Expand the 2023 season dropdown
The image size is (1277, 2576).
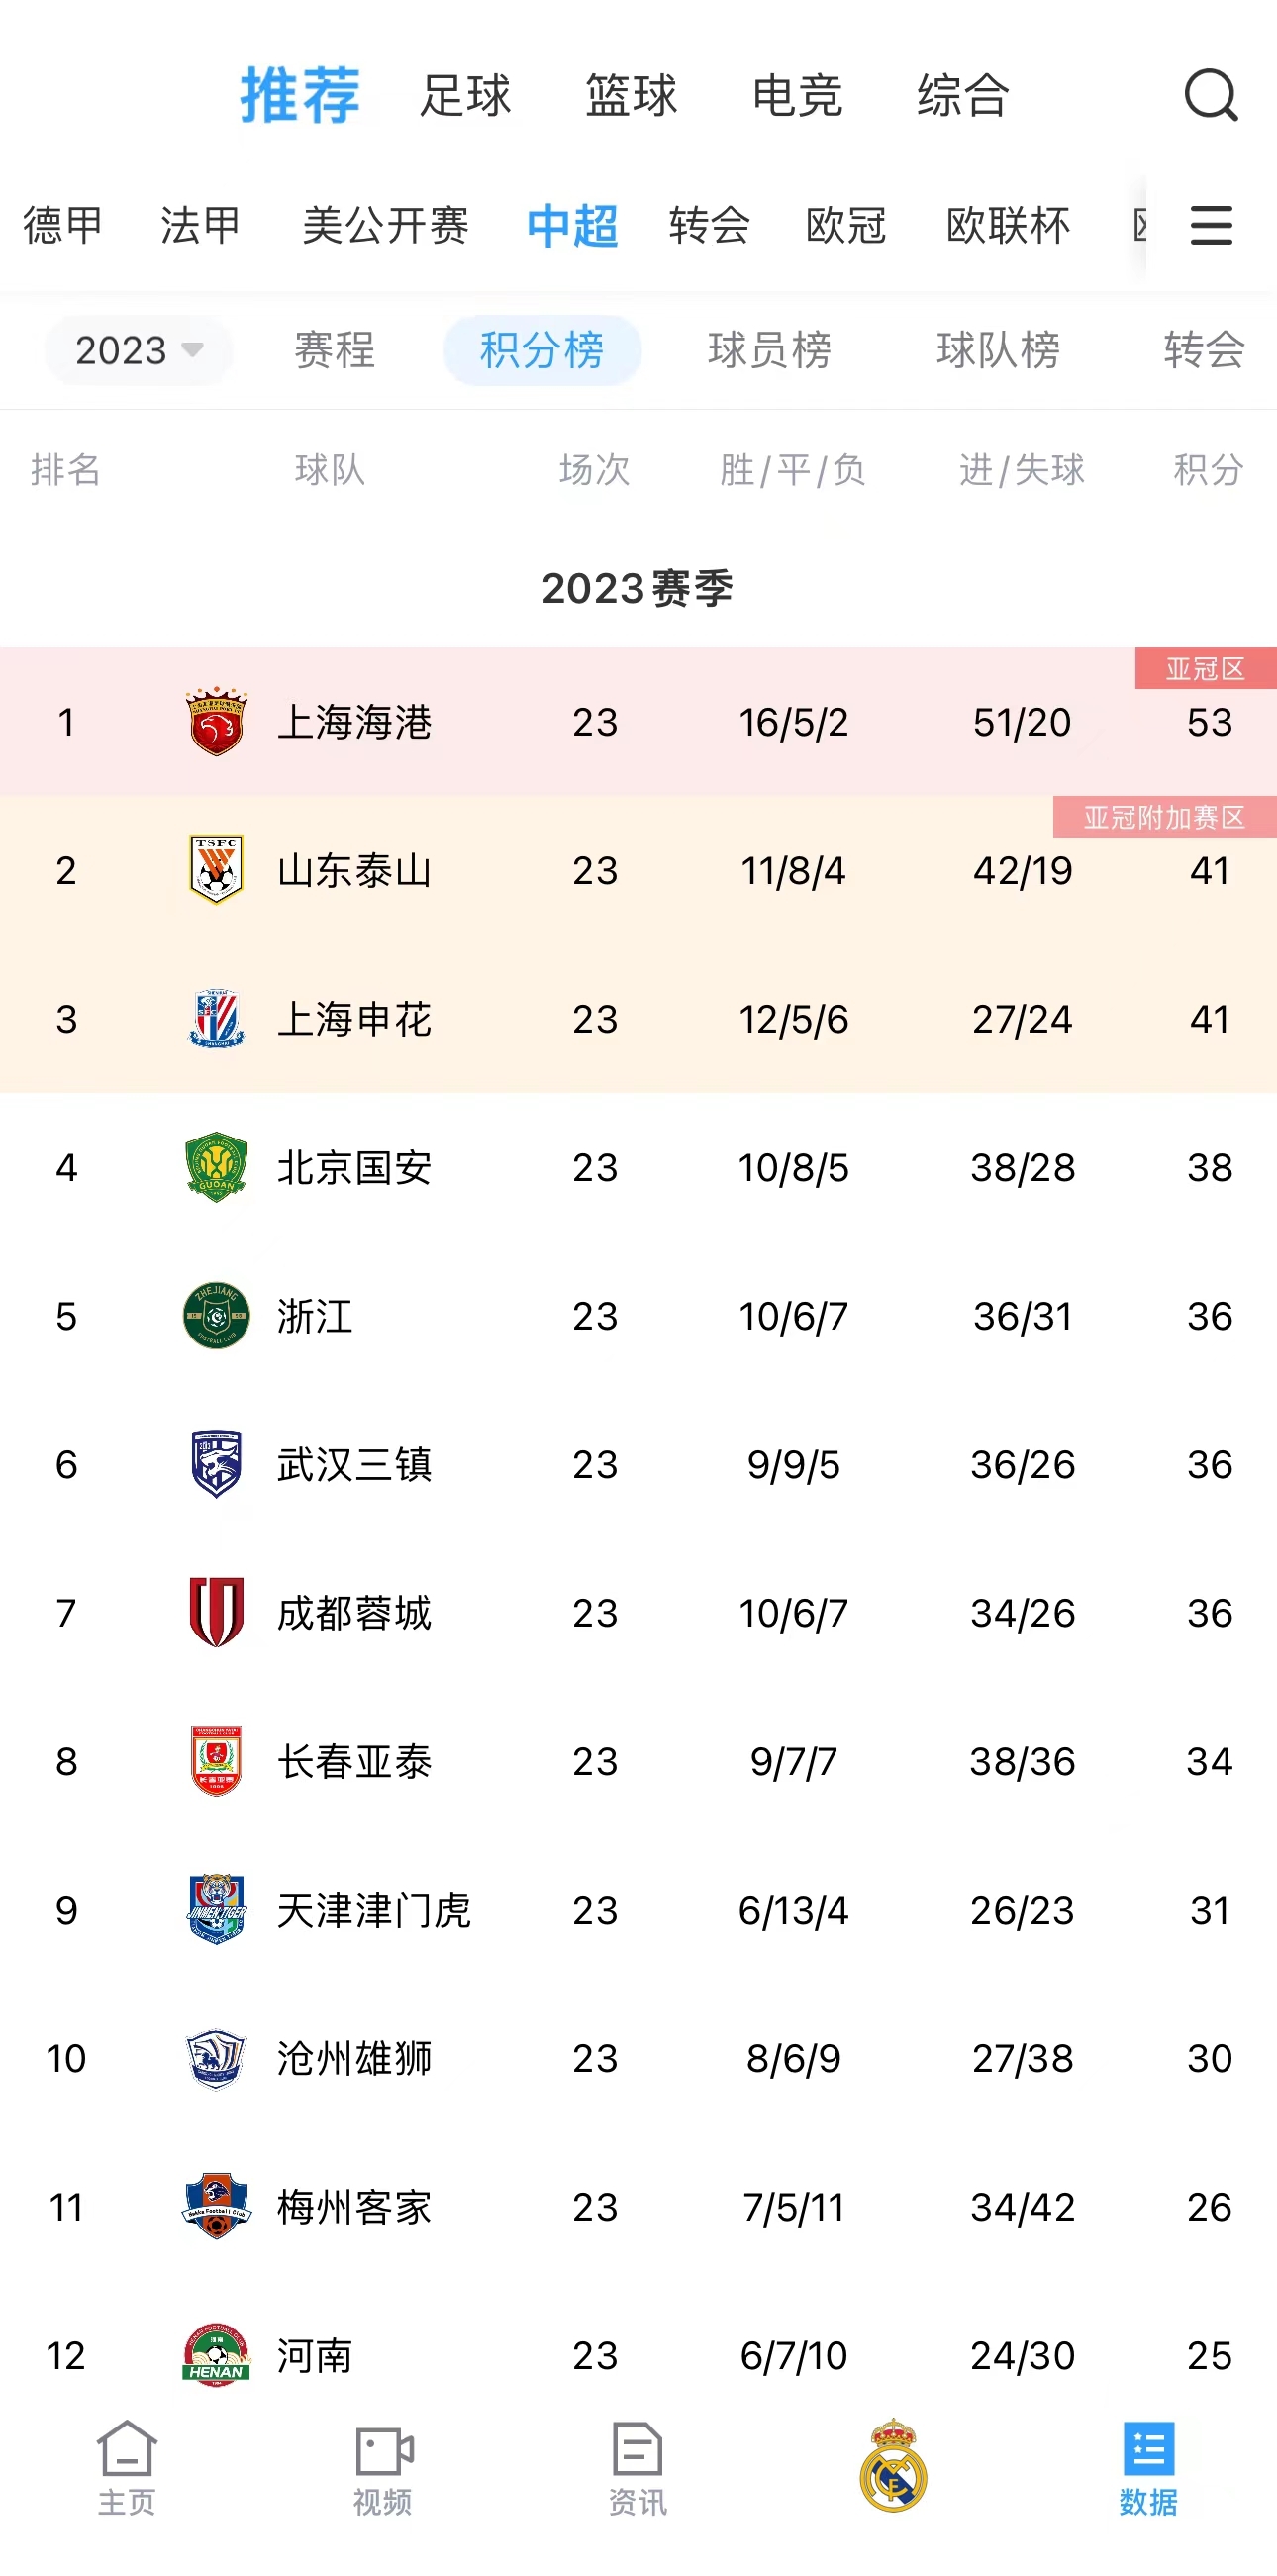pos(138,350)
